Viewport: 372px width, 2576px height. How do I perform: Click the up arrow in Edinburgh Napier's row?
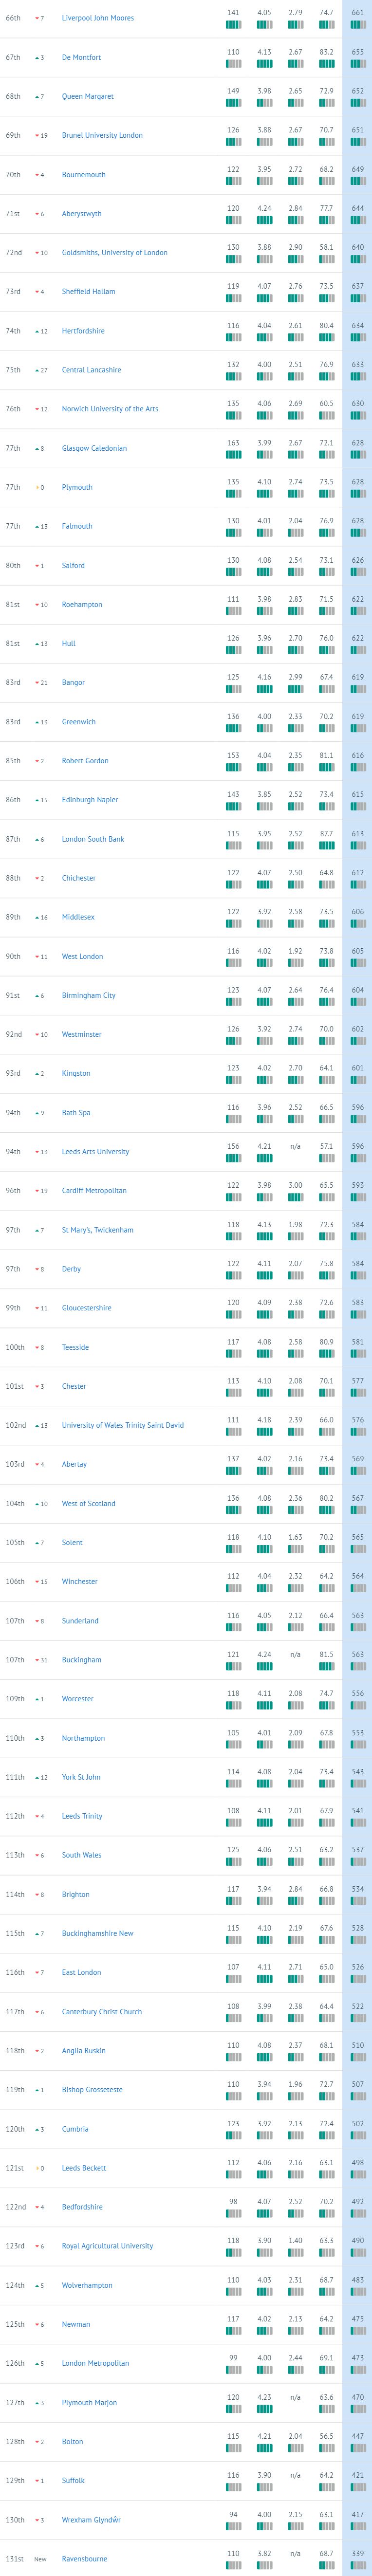[x=37, y=800]
